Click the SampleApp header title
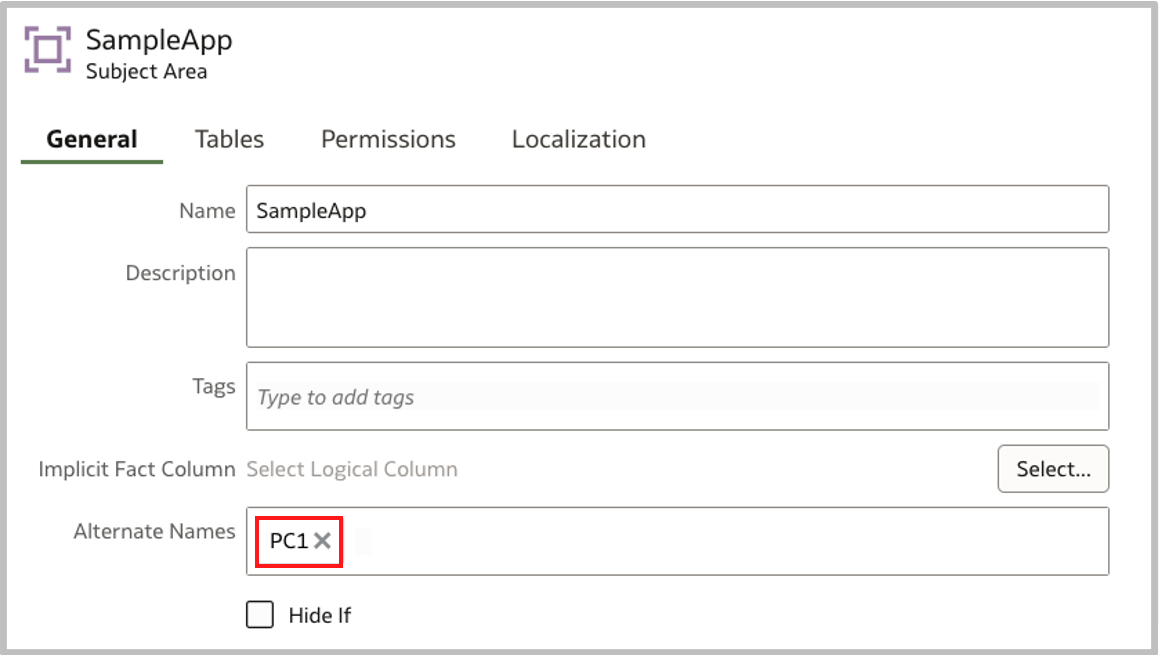The height and width of the screenshot is (655, 1162). click(159, 40)
